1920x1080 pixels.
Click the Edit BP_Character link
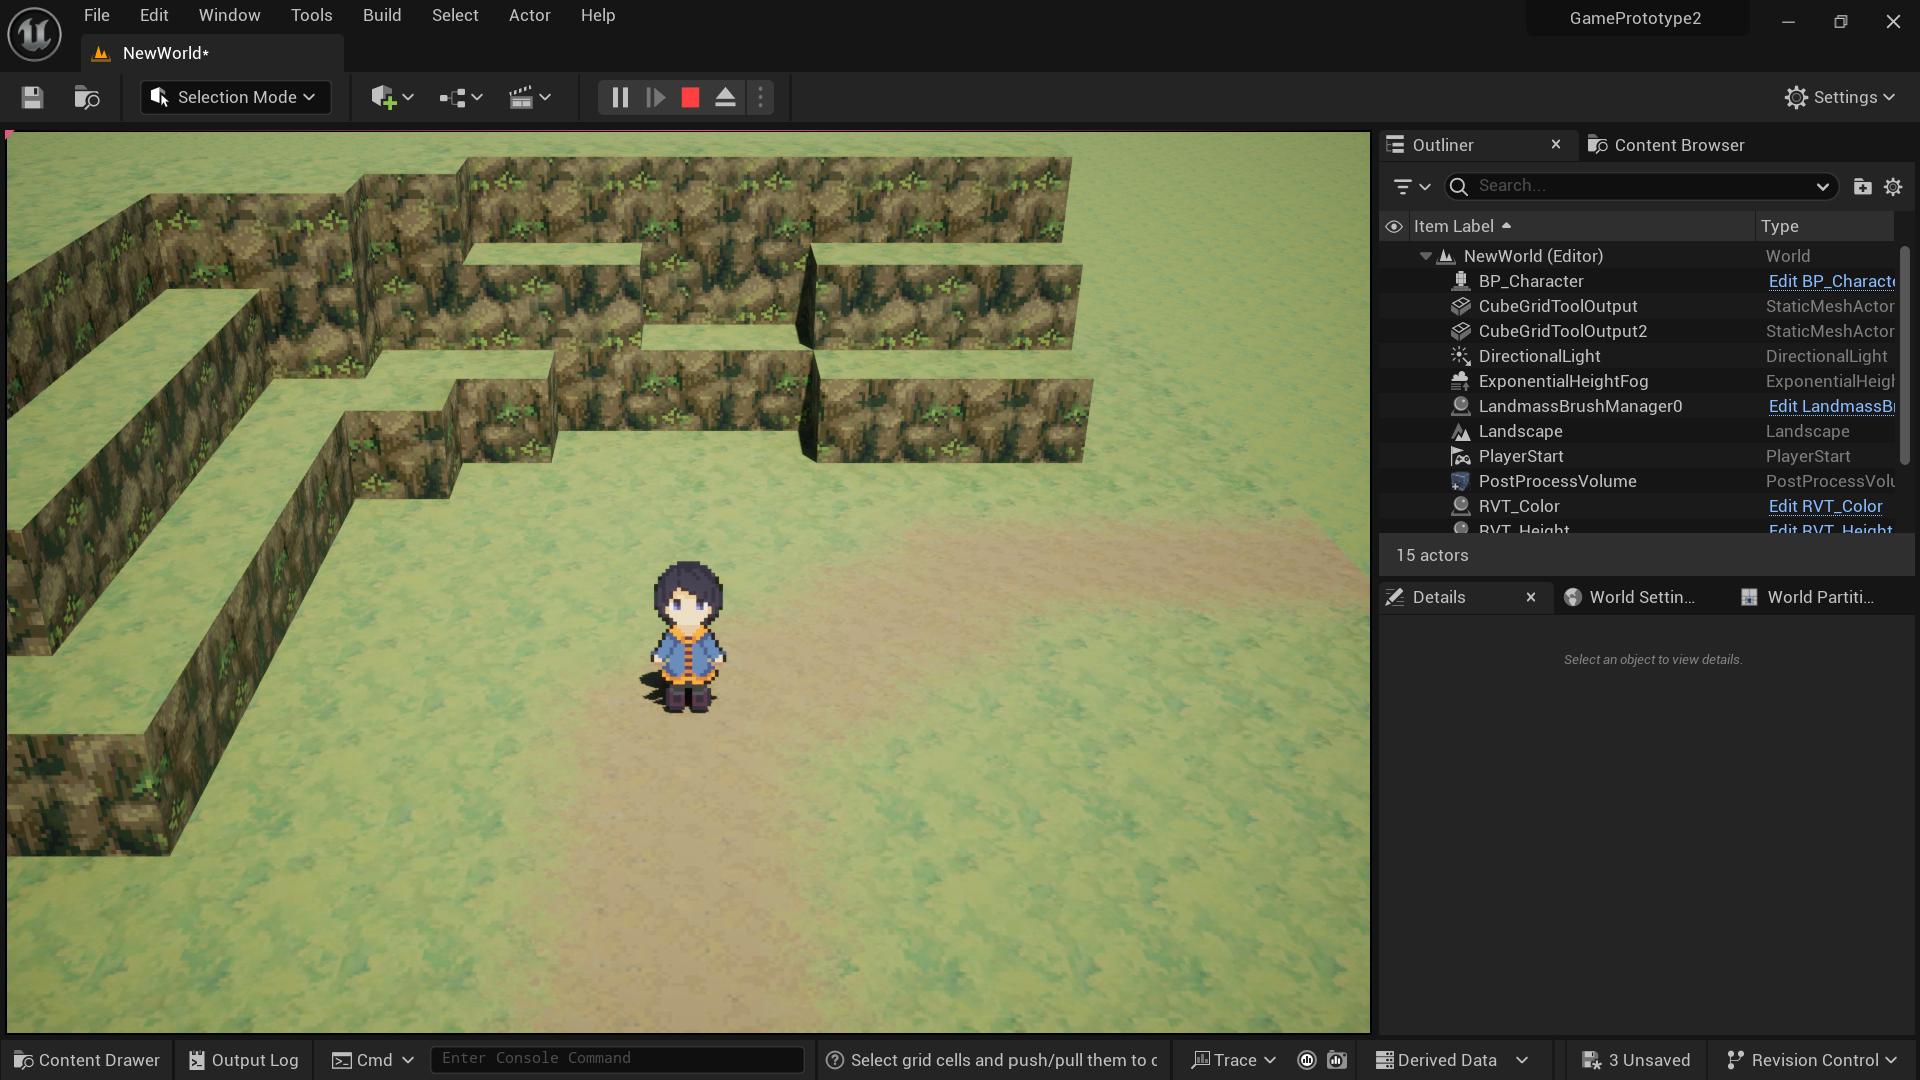tap(1830, 282)
